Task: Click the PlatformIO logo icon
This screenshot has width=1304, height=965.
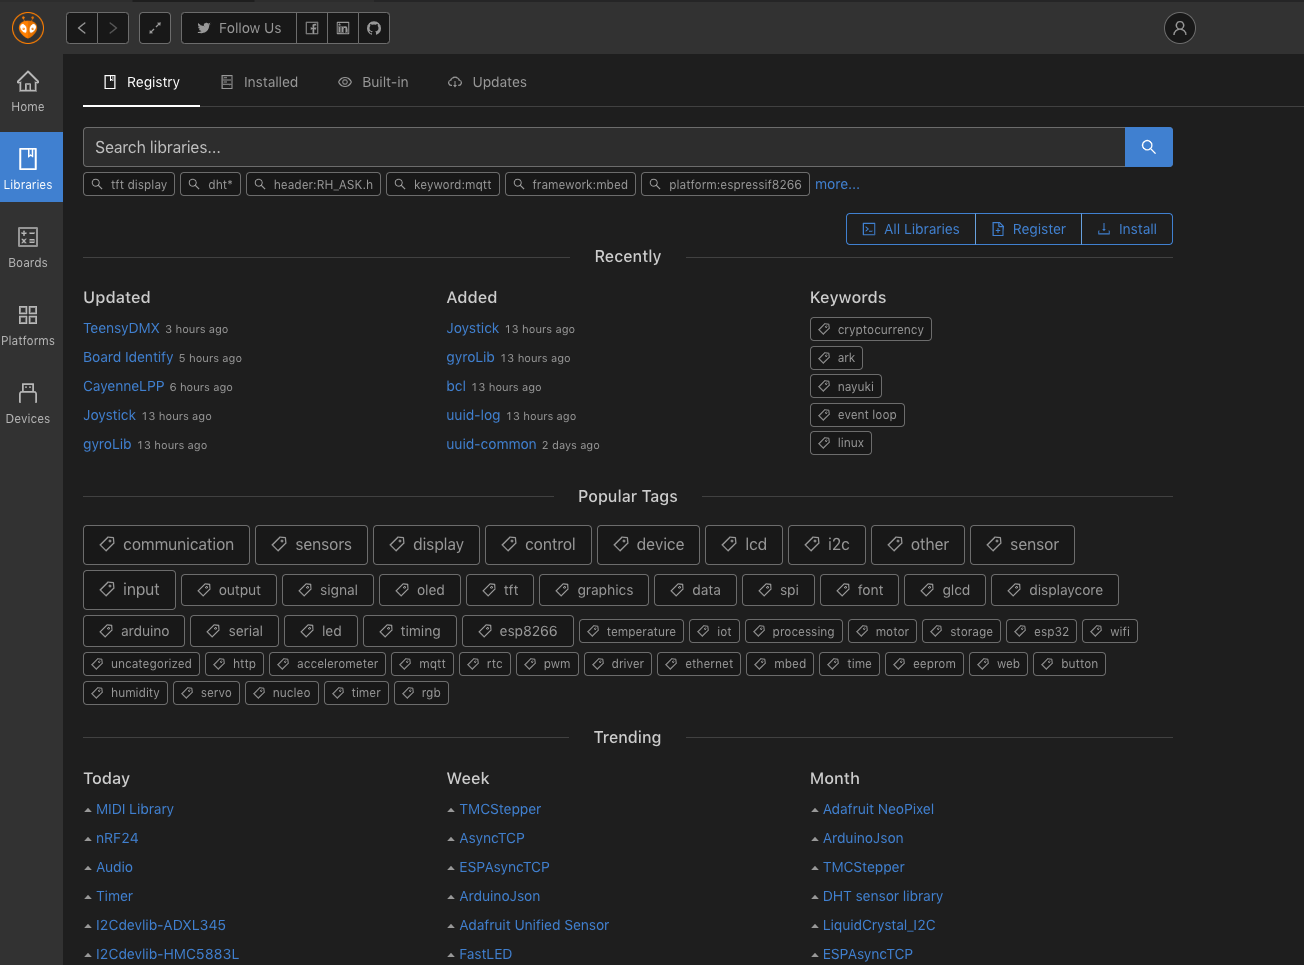Action: (28, 28)
